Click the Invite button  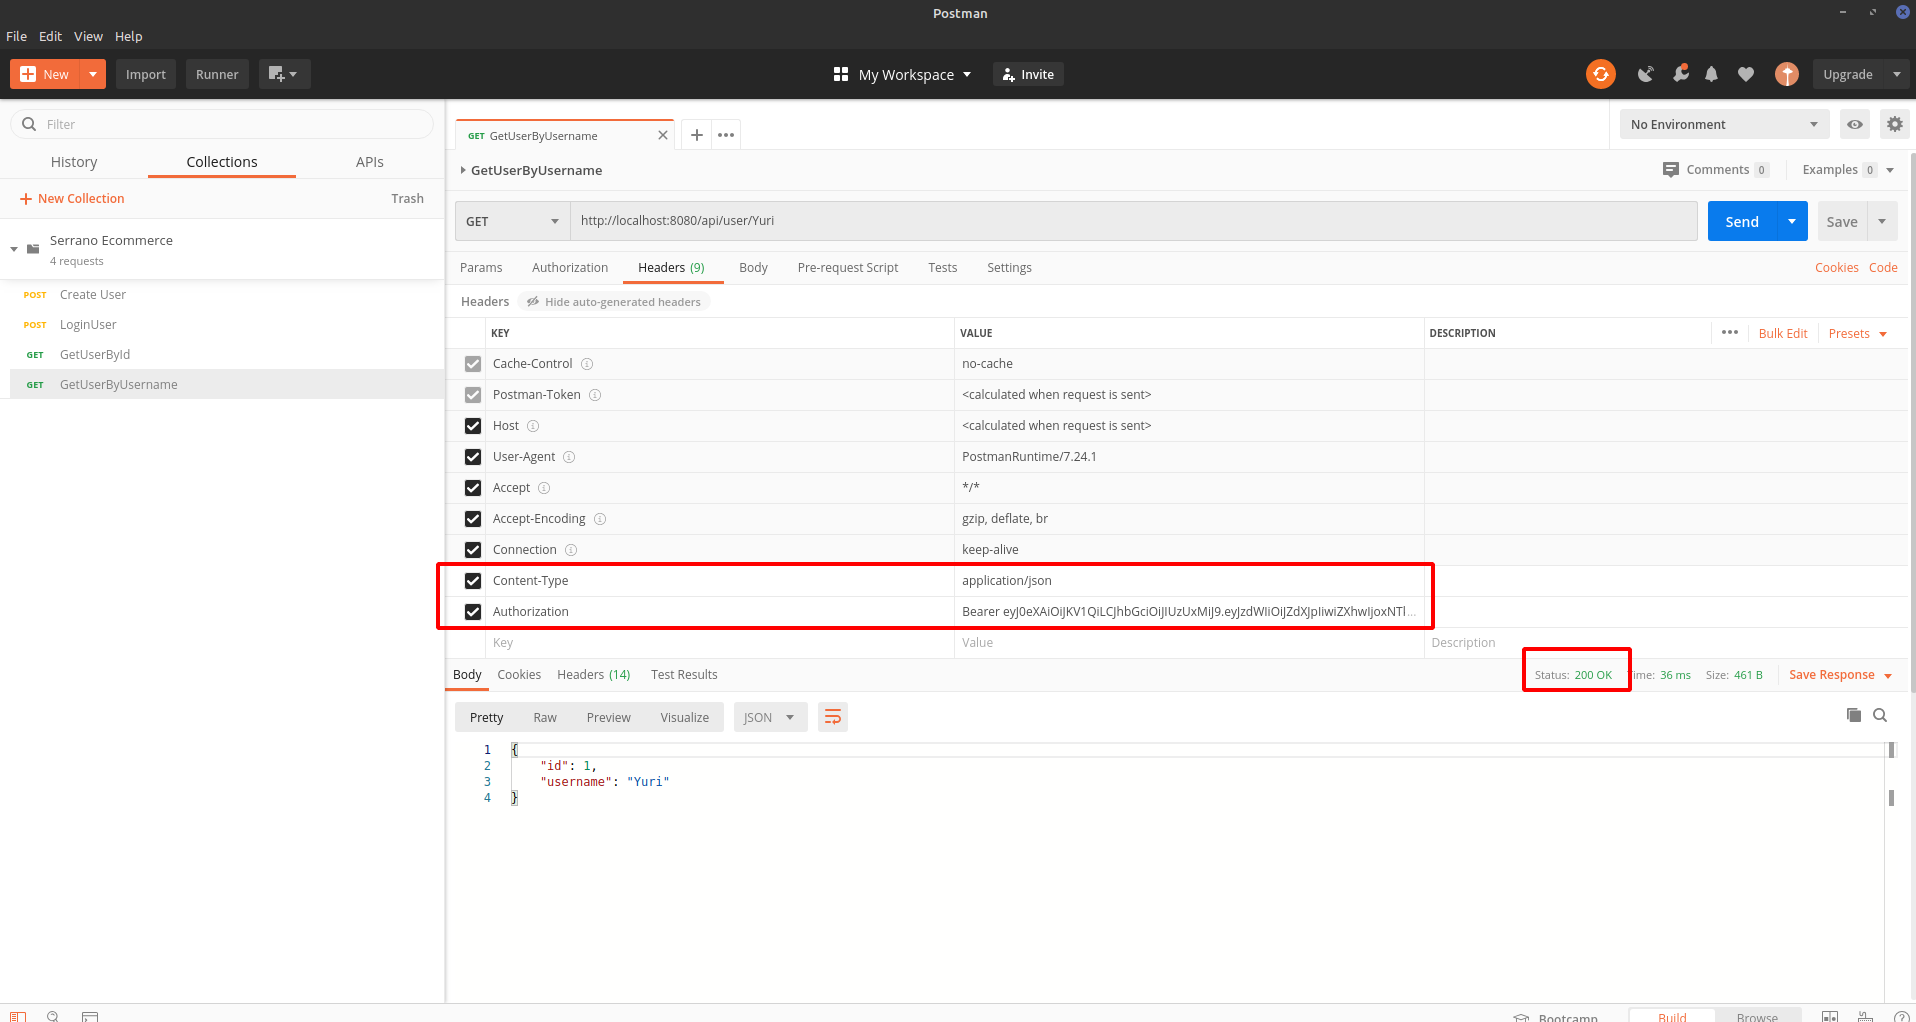1028,74
